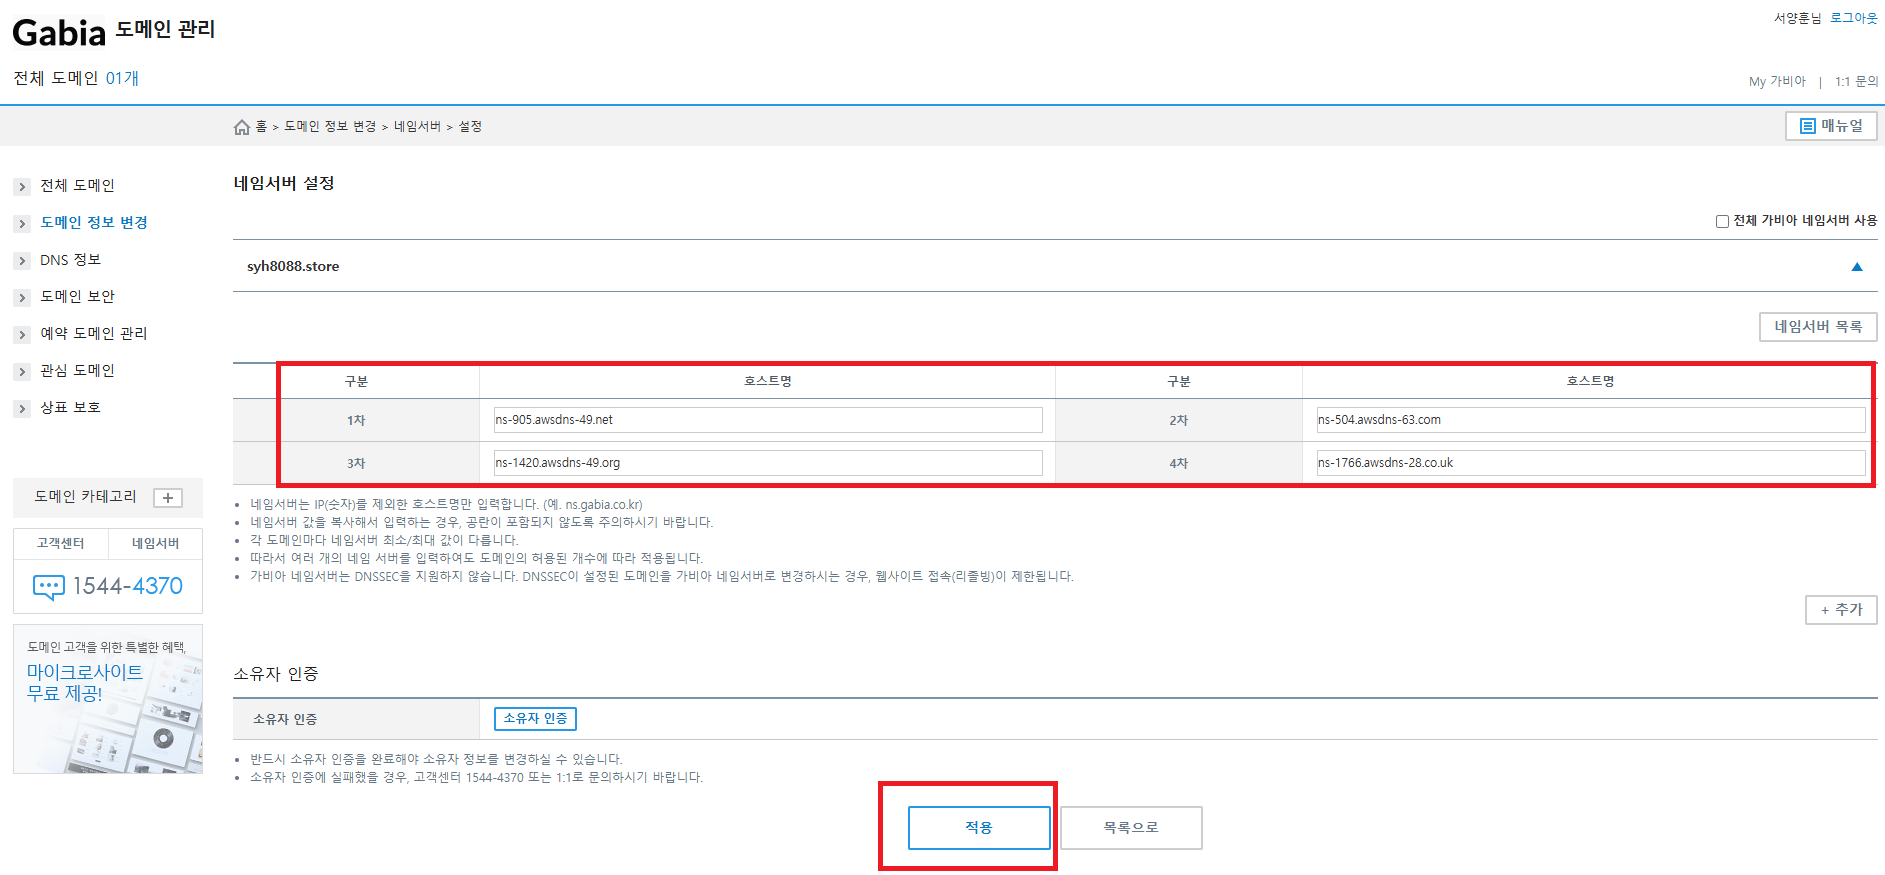Click the 소유자 인증 button

(535, 719)
